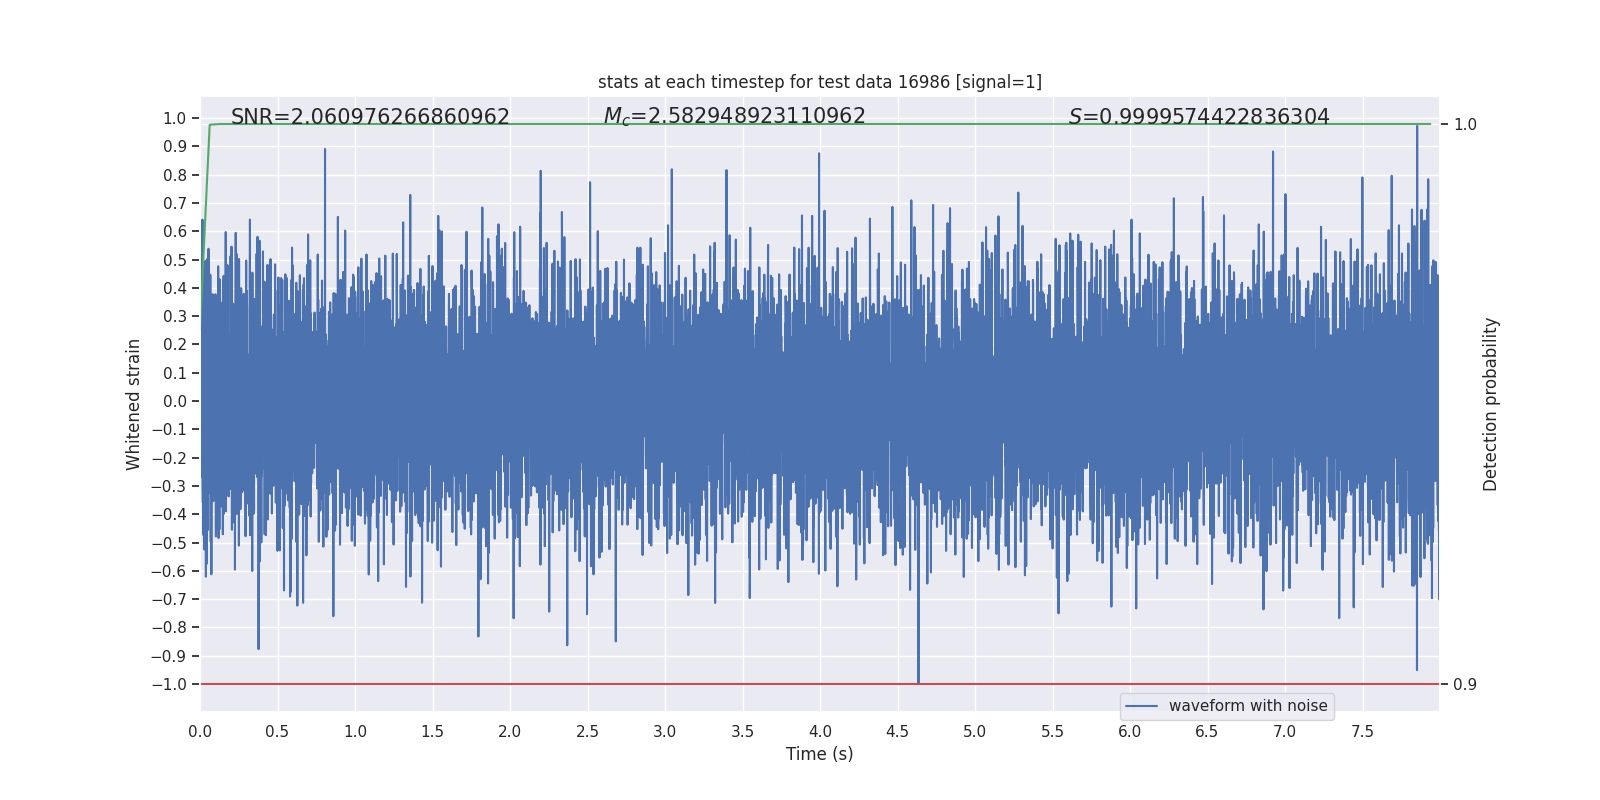Click the 'waveform with noise' legend label
The height and width of the screenshot is (800, 1600).
click(1248, 706)
